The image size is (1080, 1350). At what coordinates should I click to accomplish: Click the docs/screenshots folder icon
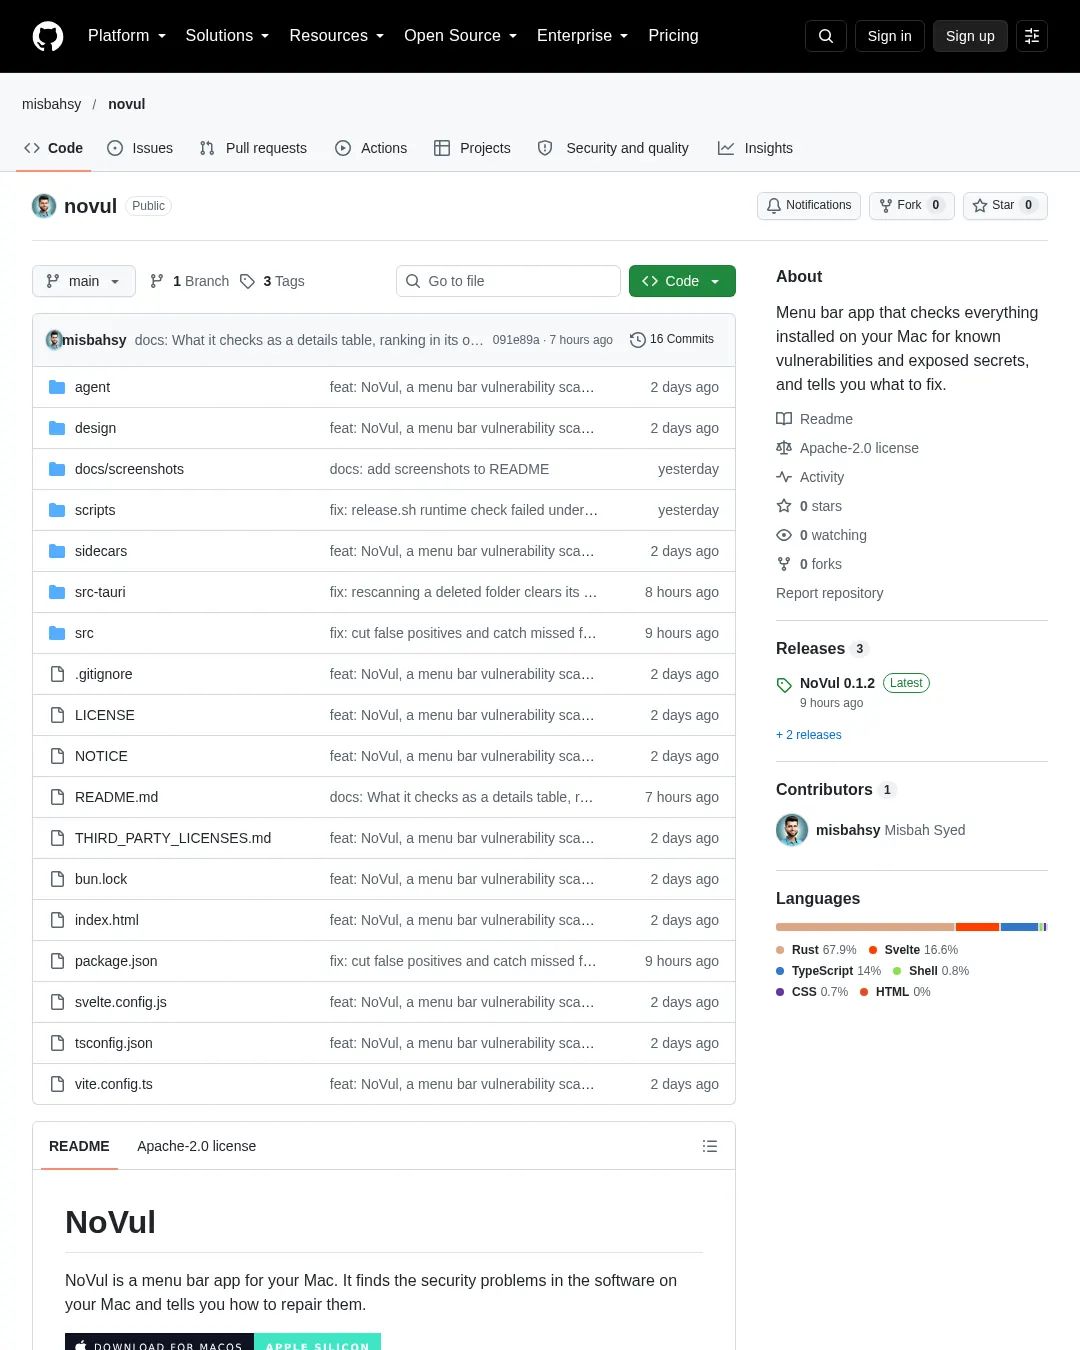(x=57, y=469)
